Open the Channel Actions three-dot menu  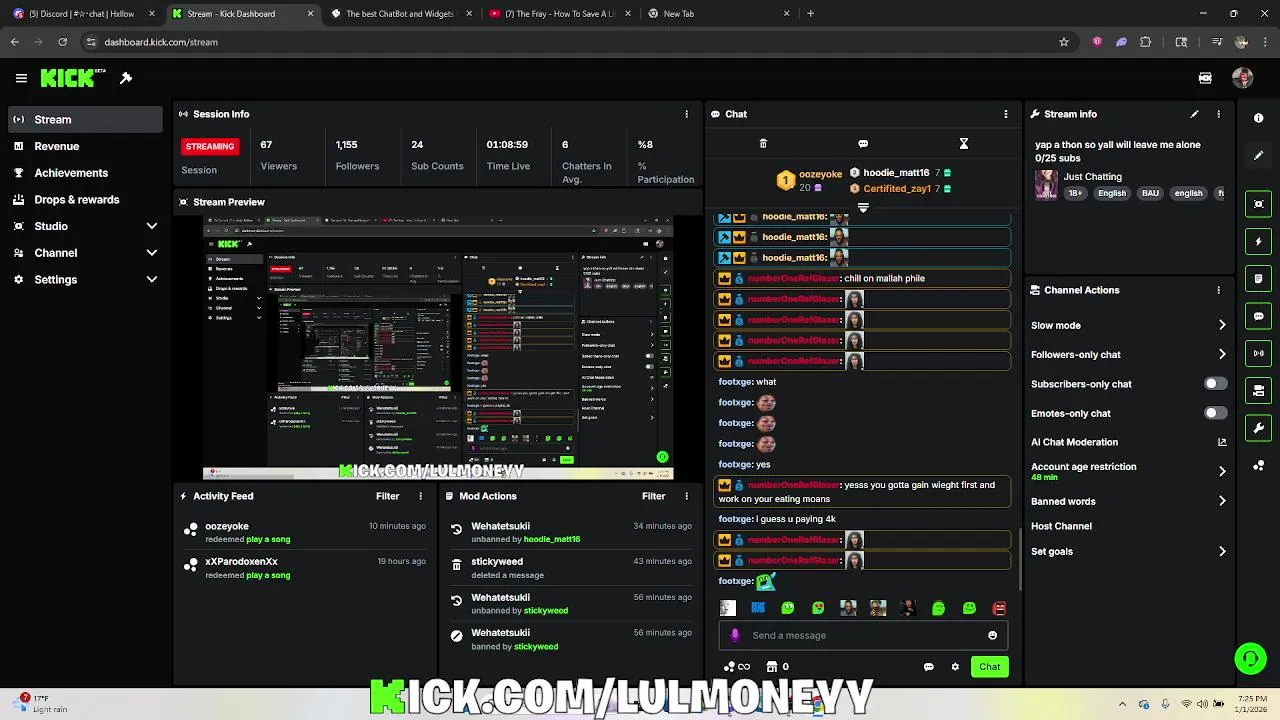click(x=1218, y=290)
